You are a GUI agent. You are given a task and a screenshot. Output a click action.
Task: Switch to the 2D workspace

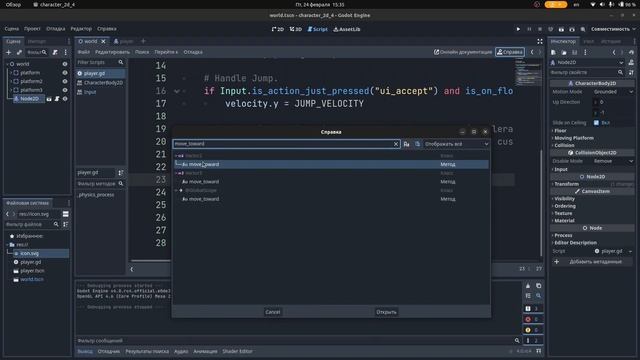click(278, 29)
